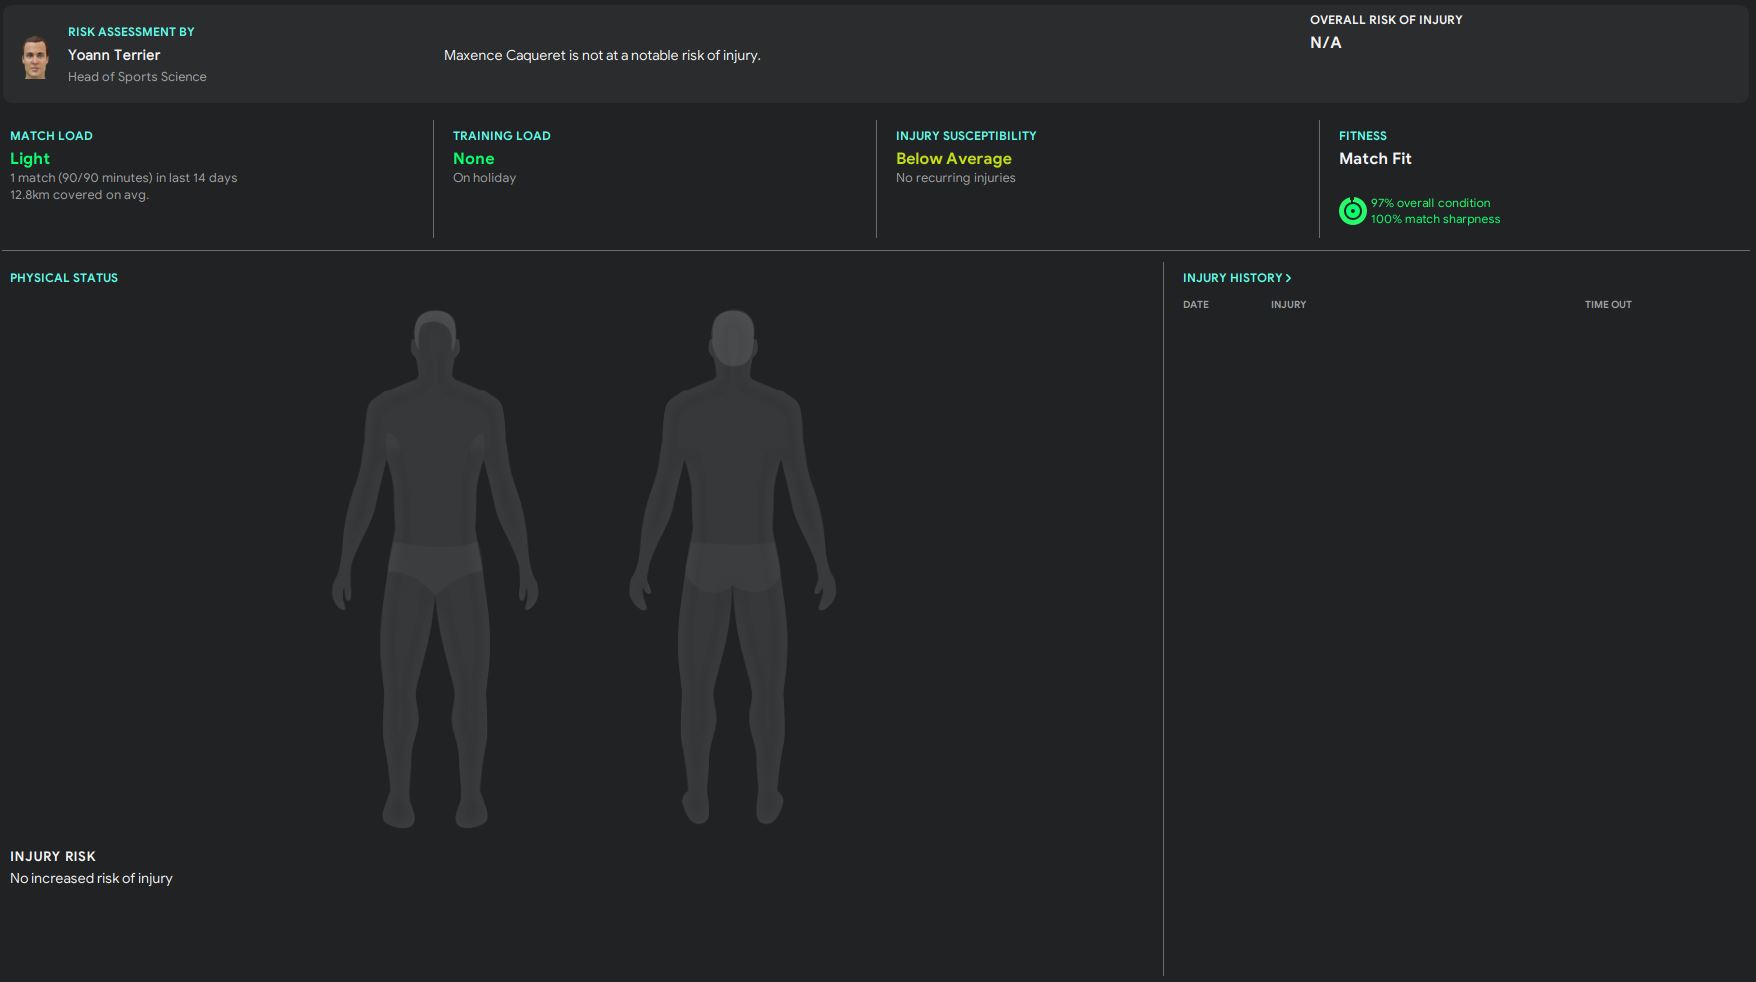Open the Injury History heading link

coord(1232,278)
